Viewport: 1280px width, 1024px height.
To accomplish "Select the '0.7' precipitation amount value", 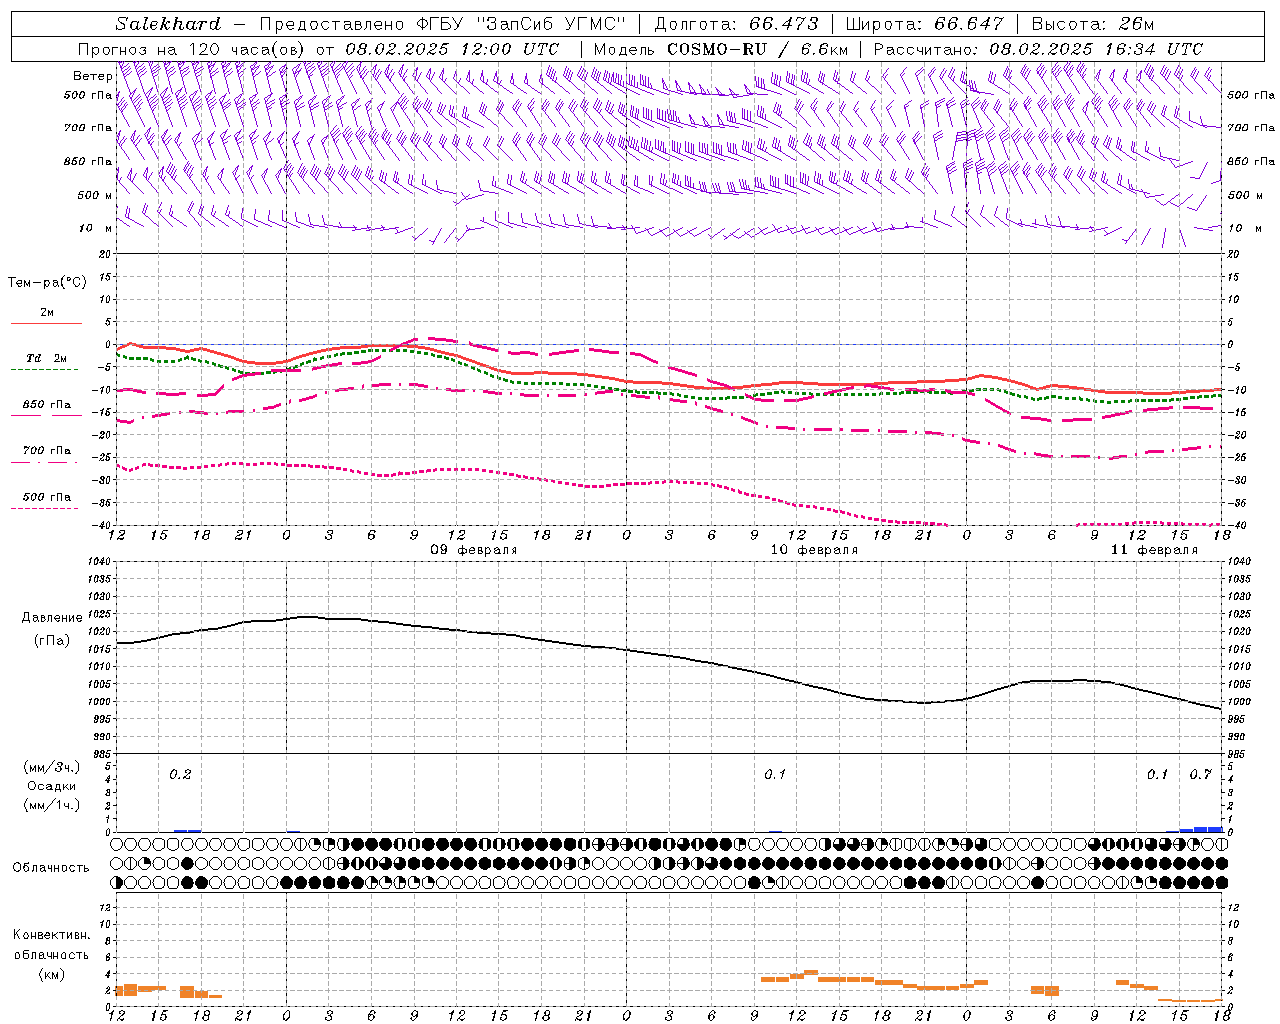I will coord(1200,775).
